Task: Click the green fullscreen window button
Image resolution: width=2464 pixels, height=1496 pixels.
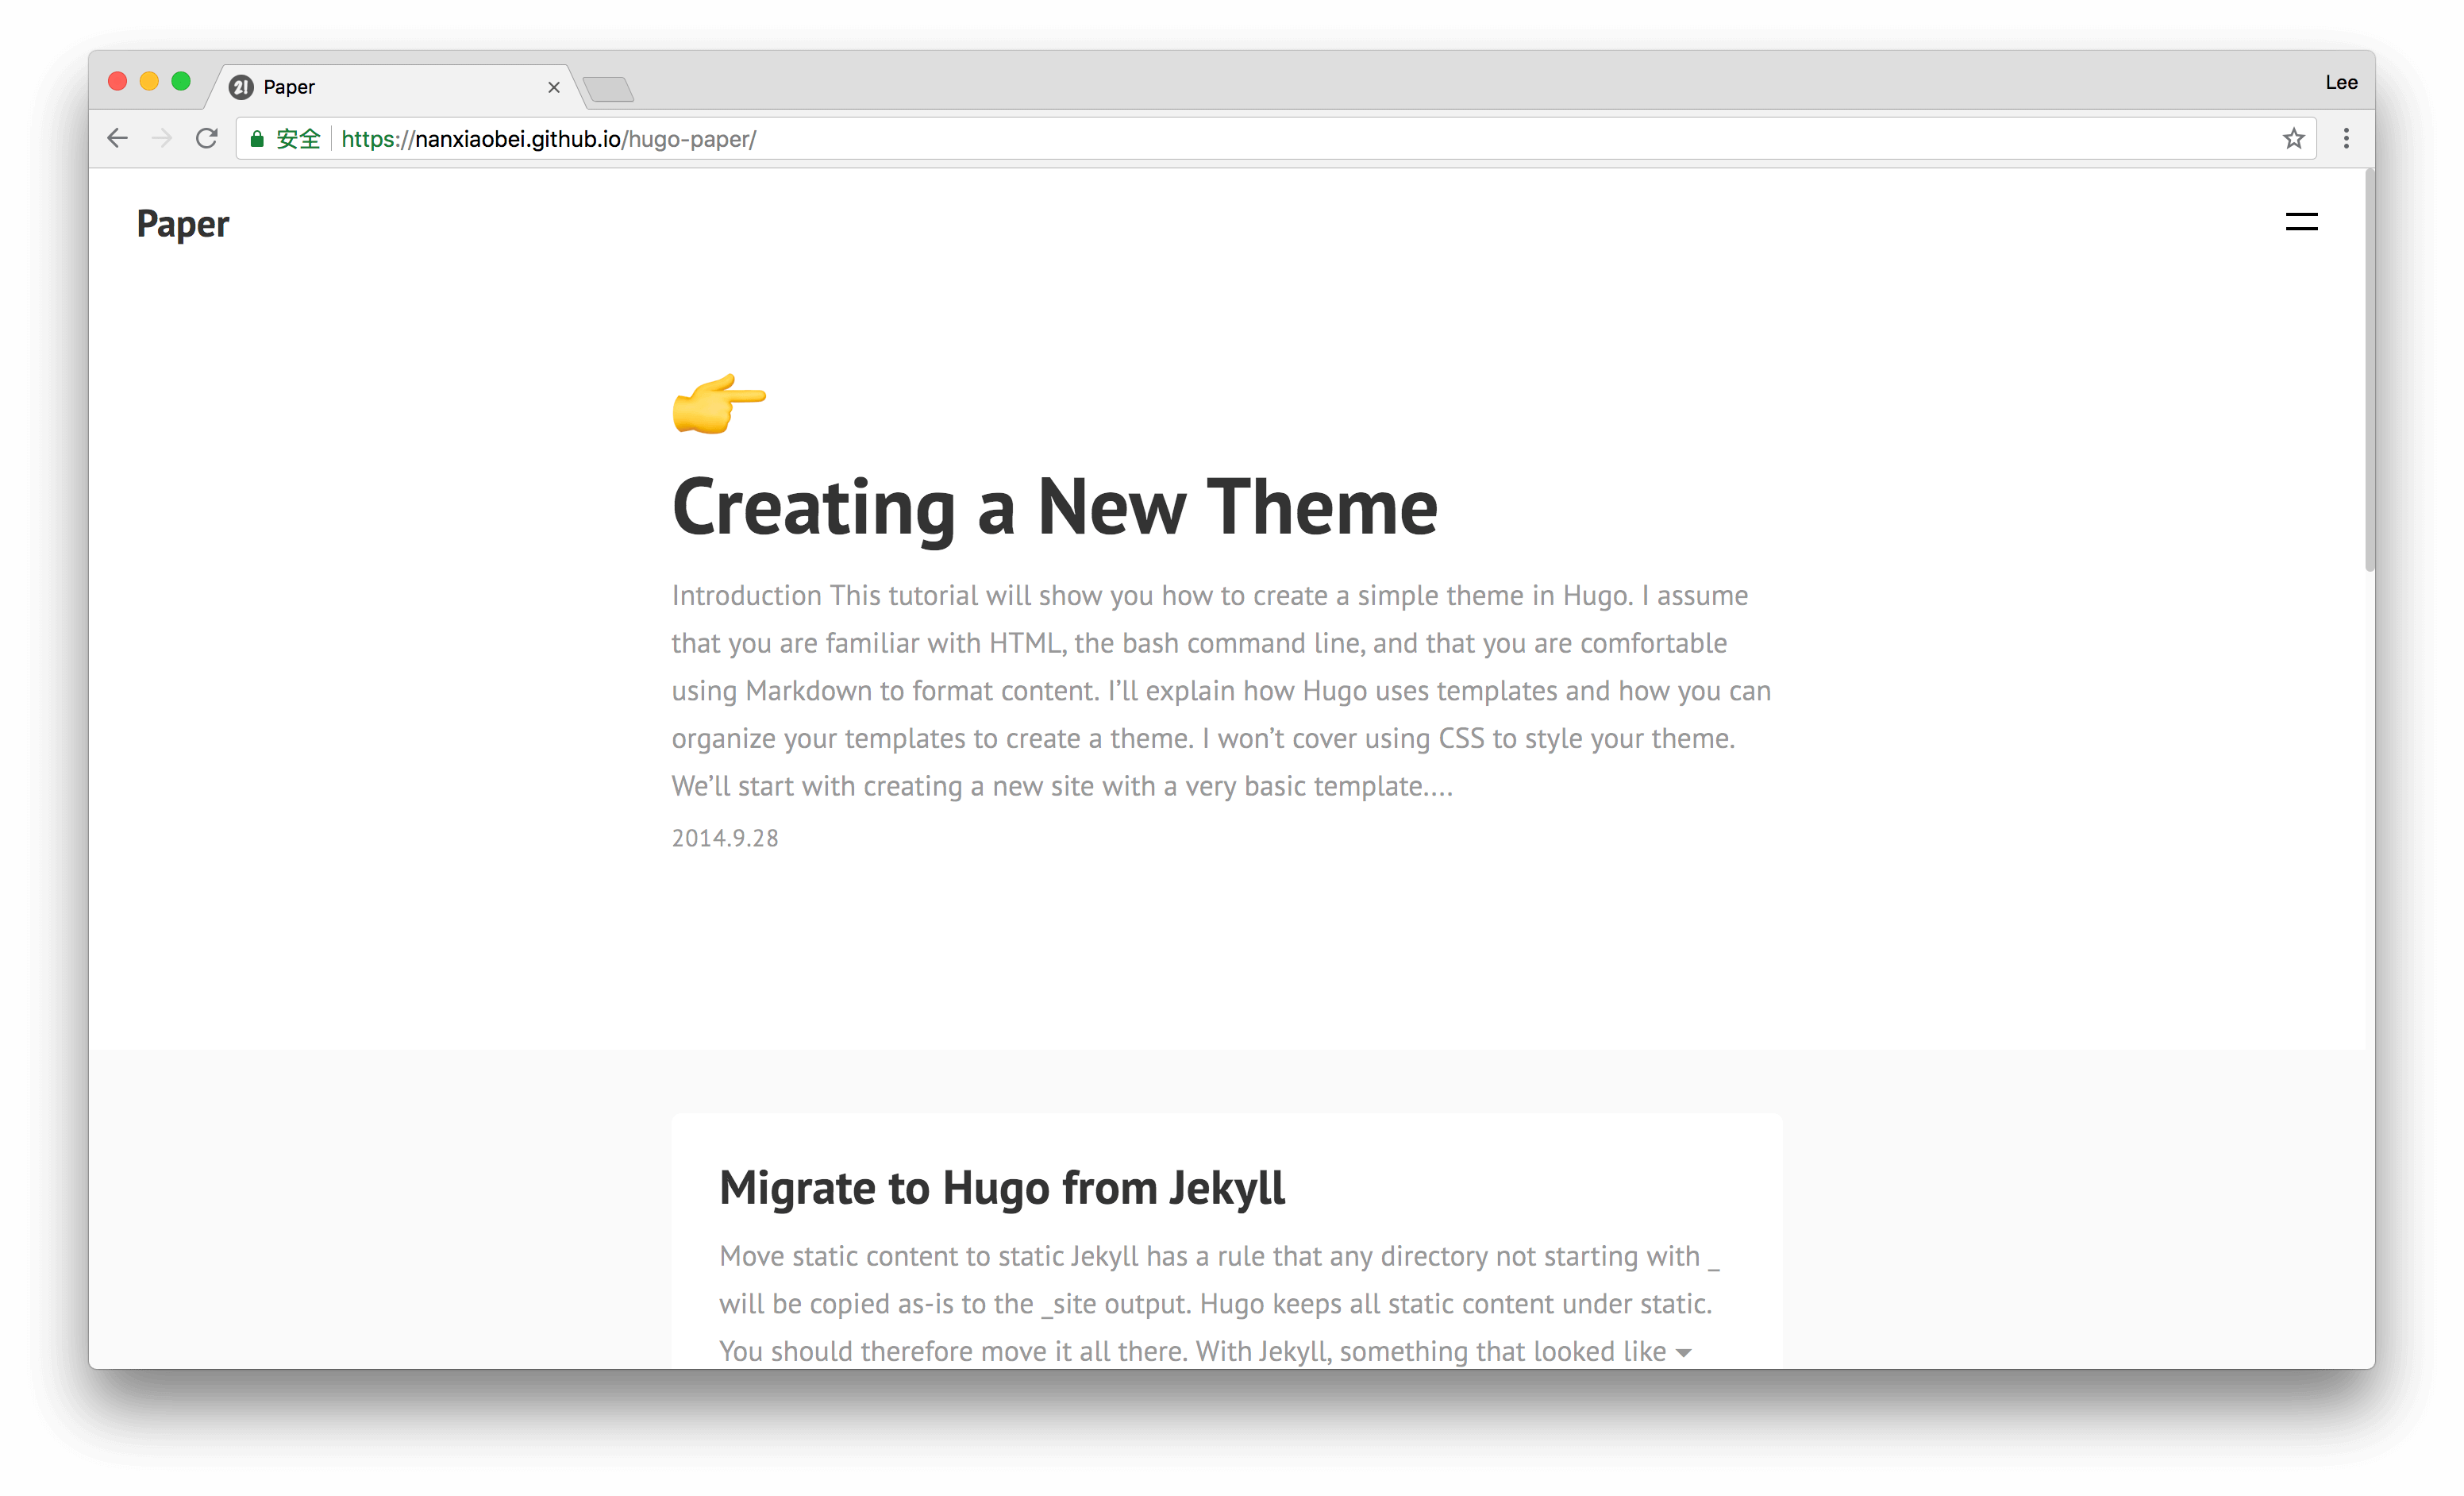Action: point(181,82)
